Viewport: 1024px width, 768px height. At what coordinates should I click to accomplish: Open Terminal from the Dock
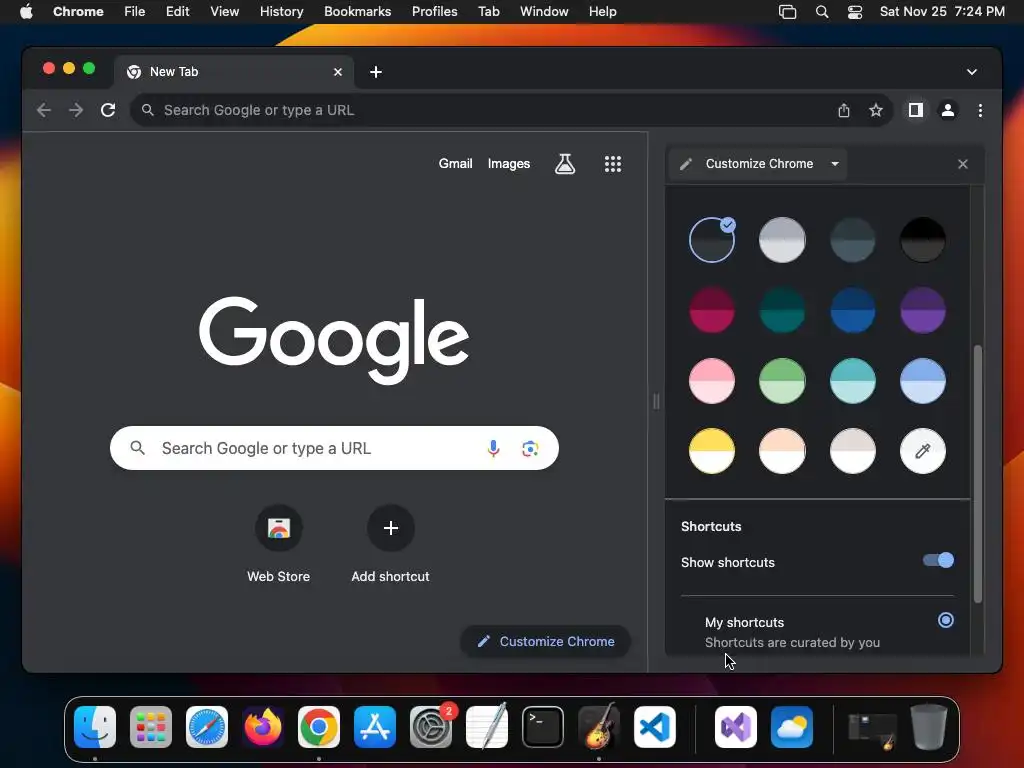point(543,727)
